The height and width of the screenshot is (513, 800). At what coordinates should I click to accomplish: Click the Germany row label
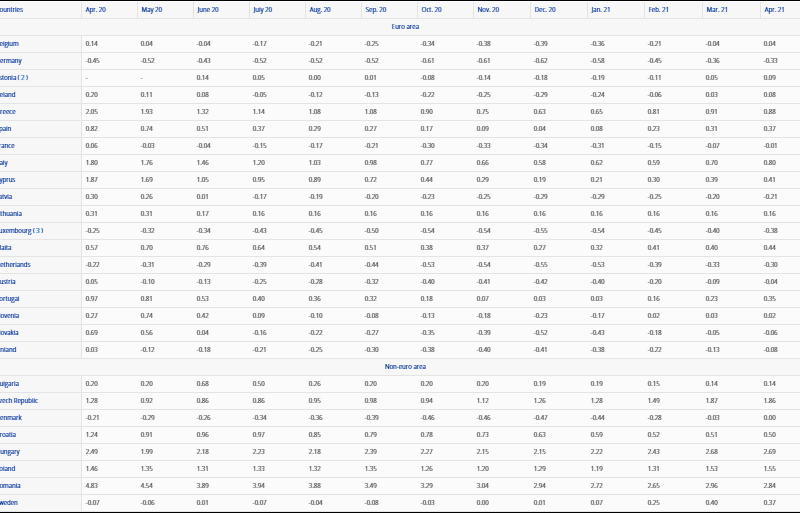point(11,61)
